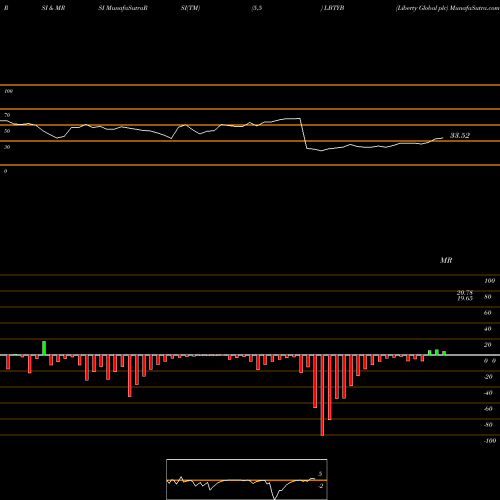This screenshot has width=500, height=500.
Task: Click the Liberty Global plc MunafaSutra.com header text
Action: 447,8
